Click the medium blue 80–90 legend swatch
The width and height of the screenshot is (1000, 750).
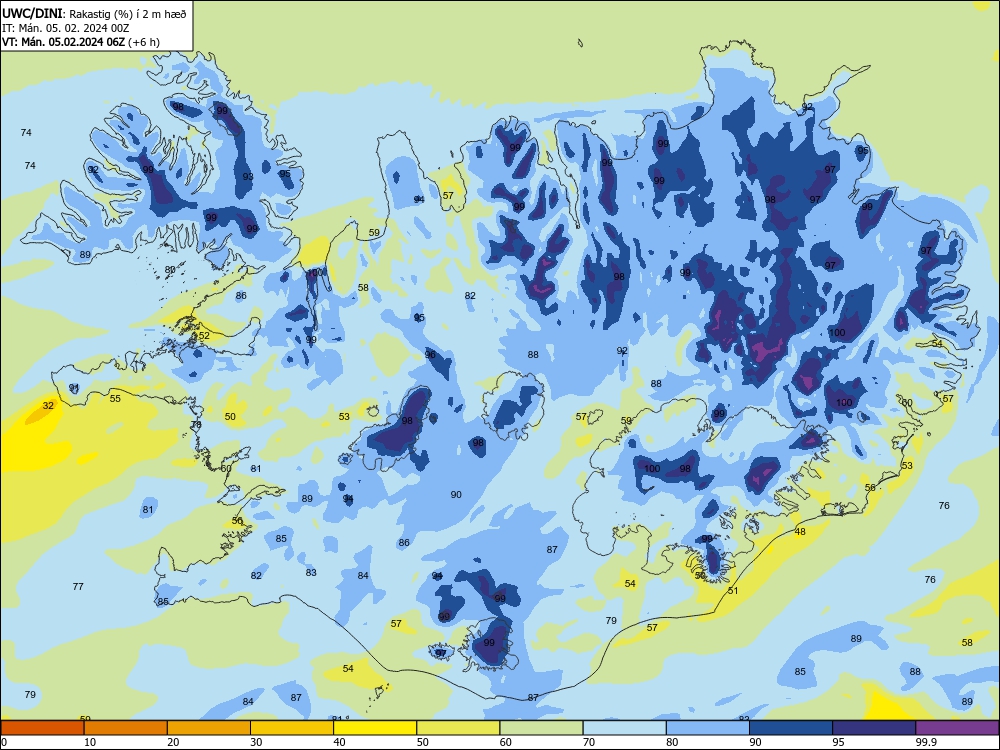click(707, 728)
